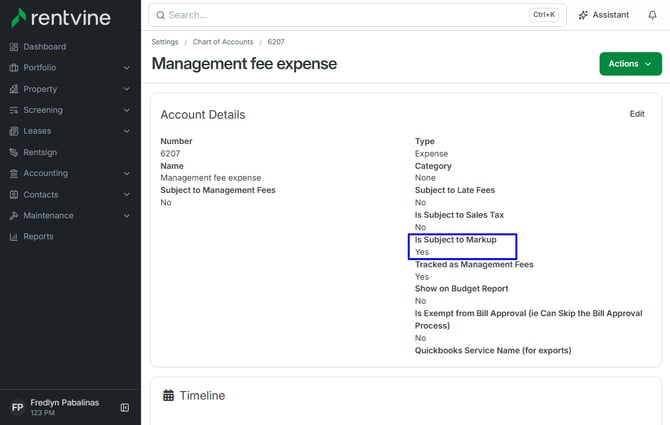This screenshot has height=425, width=670.
Task: Expand the Accounting menu chevron
Action: click(x=126, y=173)
